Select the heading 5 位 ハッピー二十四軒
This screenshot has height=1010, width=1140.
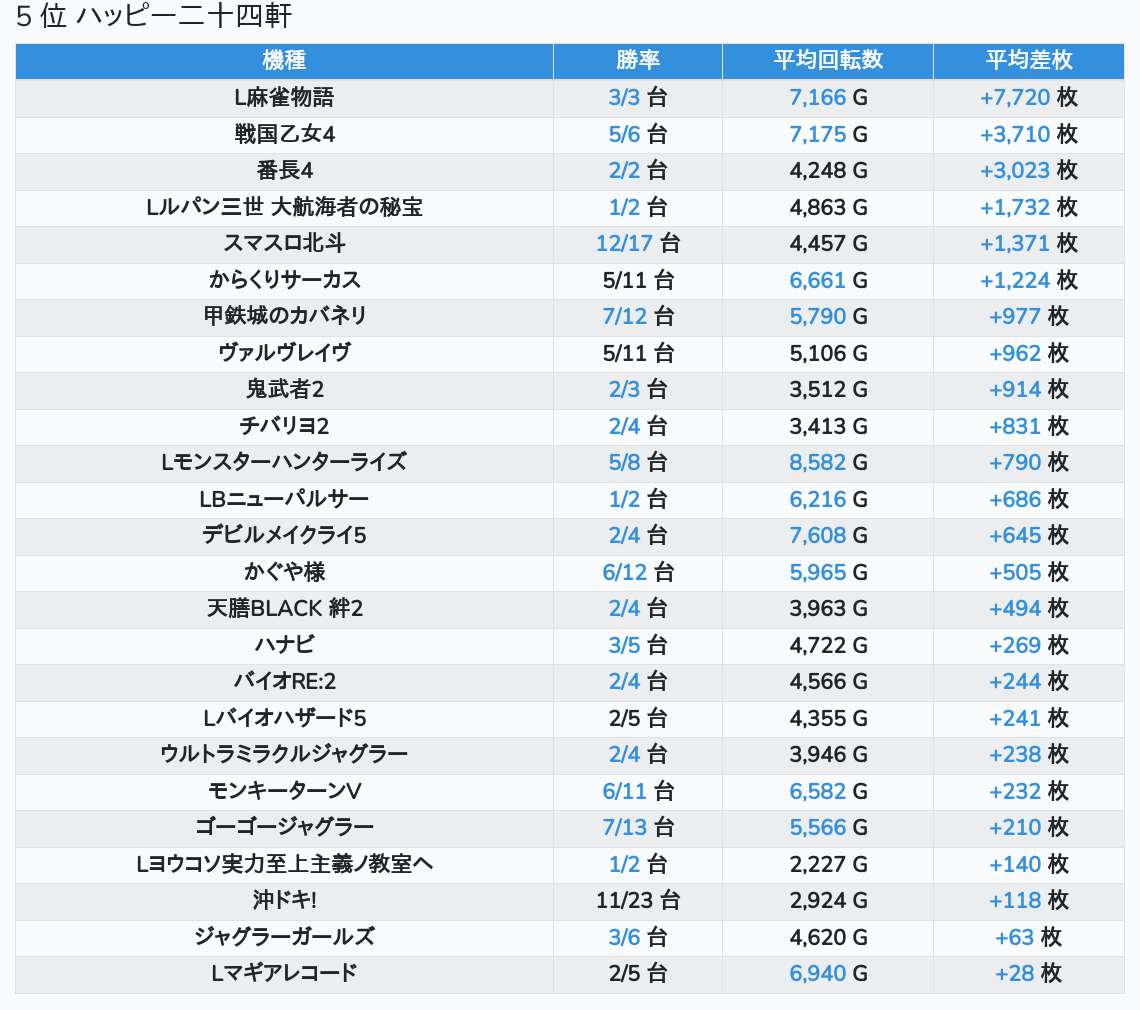click(x=153, y=17)
